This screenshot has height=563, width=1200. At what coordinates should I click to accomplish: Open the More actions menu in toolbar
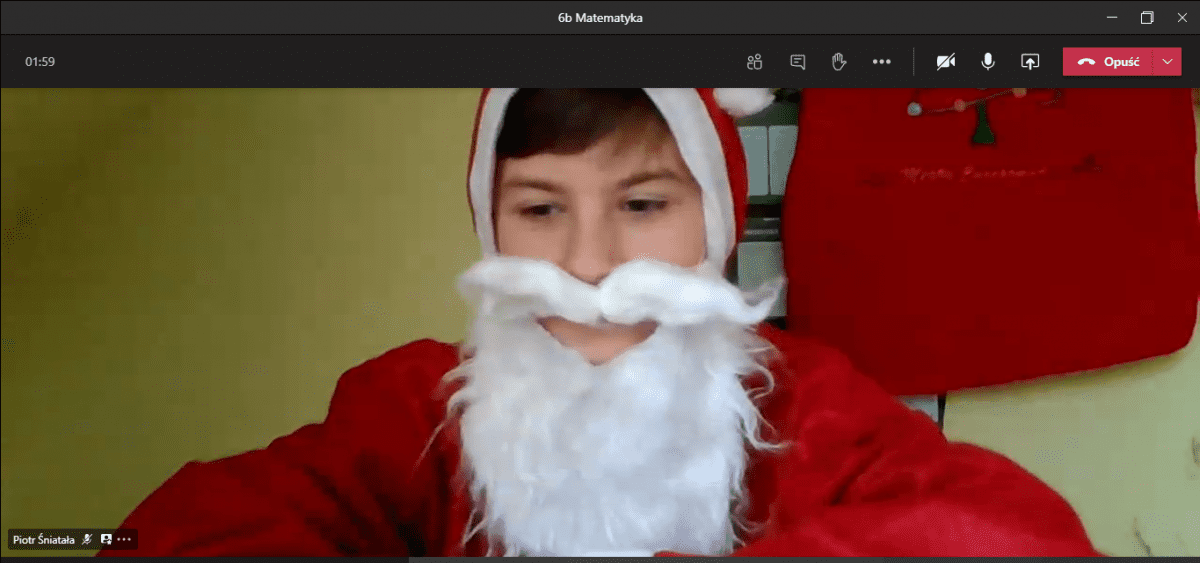click(x=881, y=62)
